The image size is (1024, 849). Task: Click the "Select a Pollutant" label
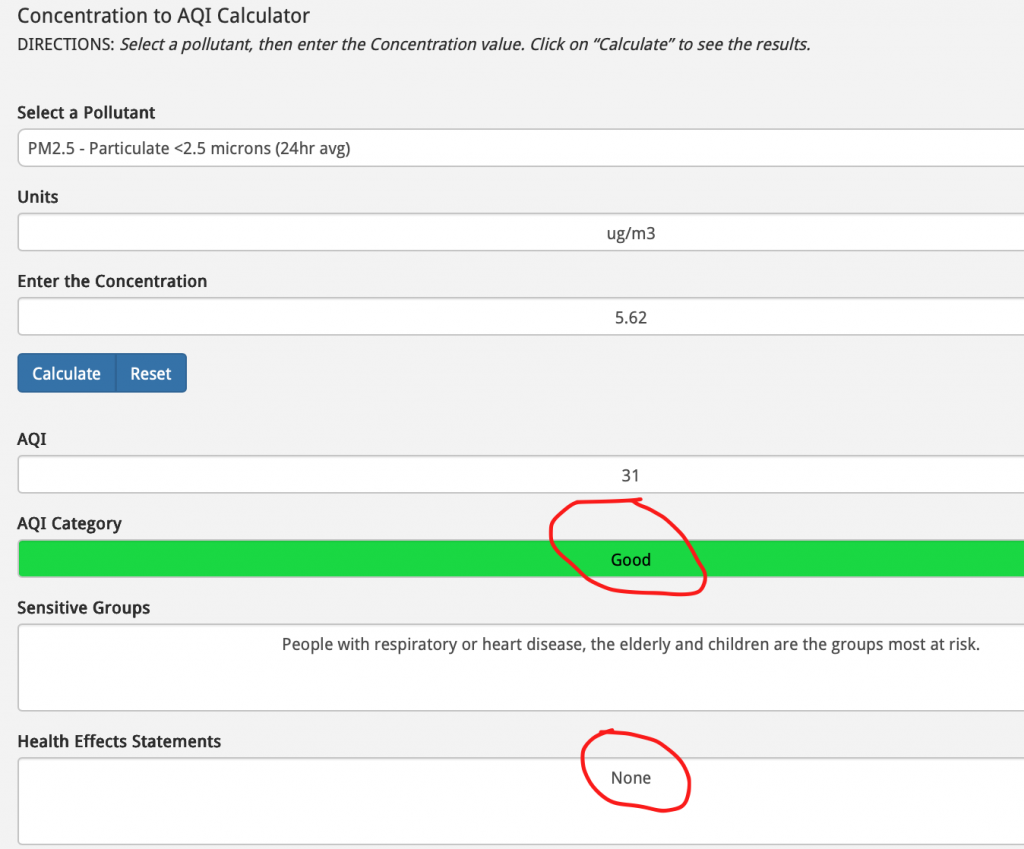point(87,113)
